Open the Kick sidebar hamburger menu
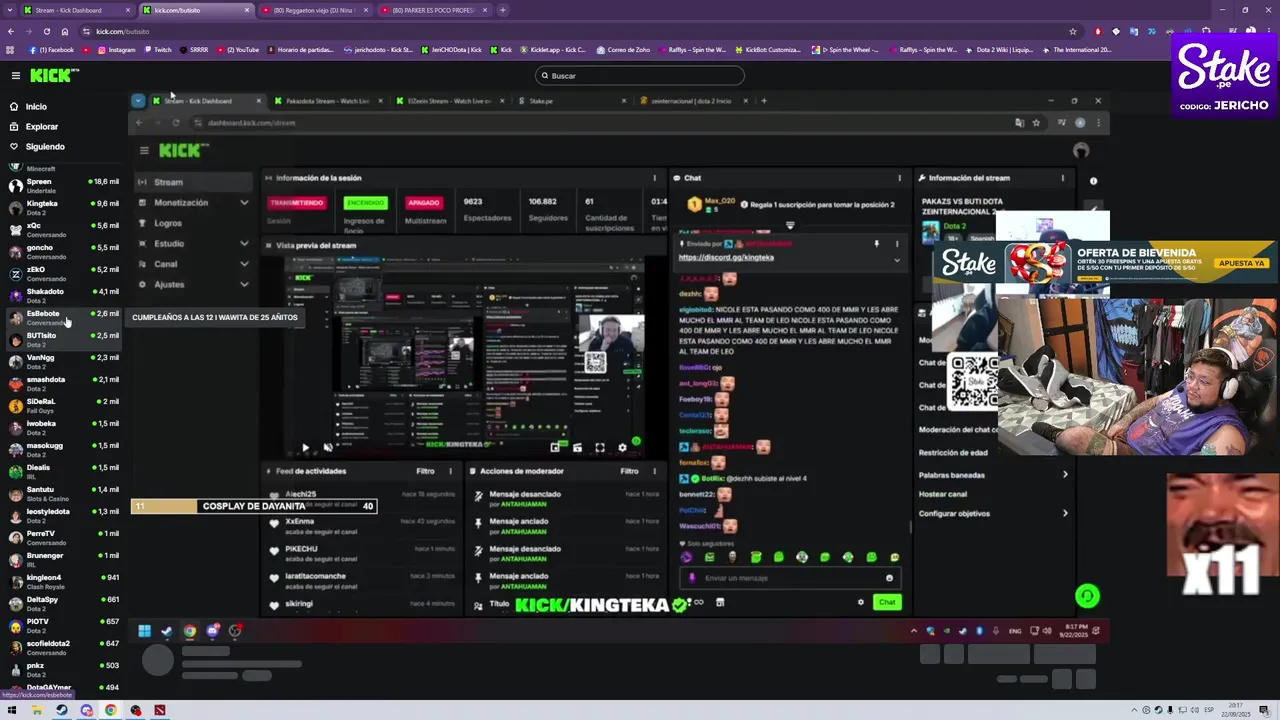The width and height of the screenshot is (1280, 720). click(x=16, y=76)
